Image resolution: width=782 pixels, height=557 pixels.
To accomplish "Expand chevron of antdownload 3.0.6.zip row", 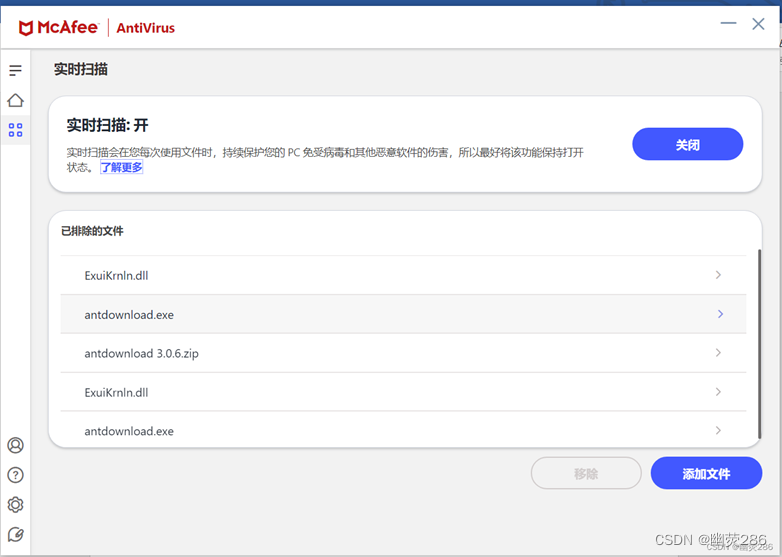I will (x=718, y=353).
